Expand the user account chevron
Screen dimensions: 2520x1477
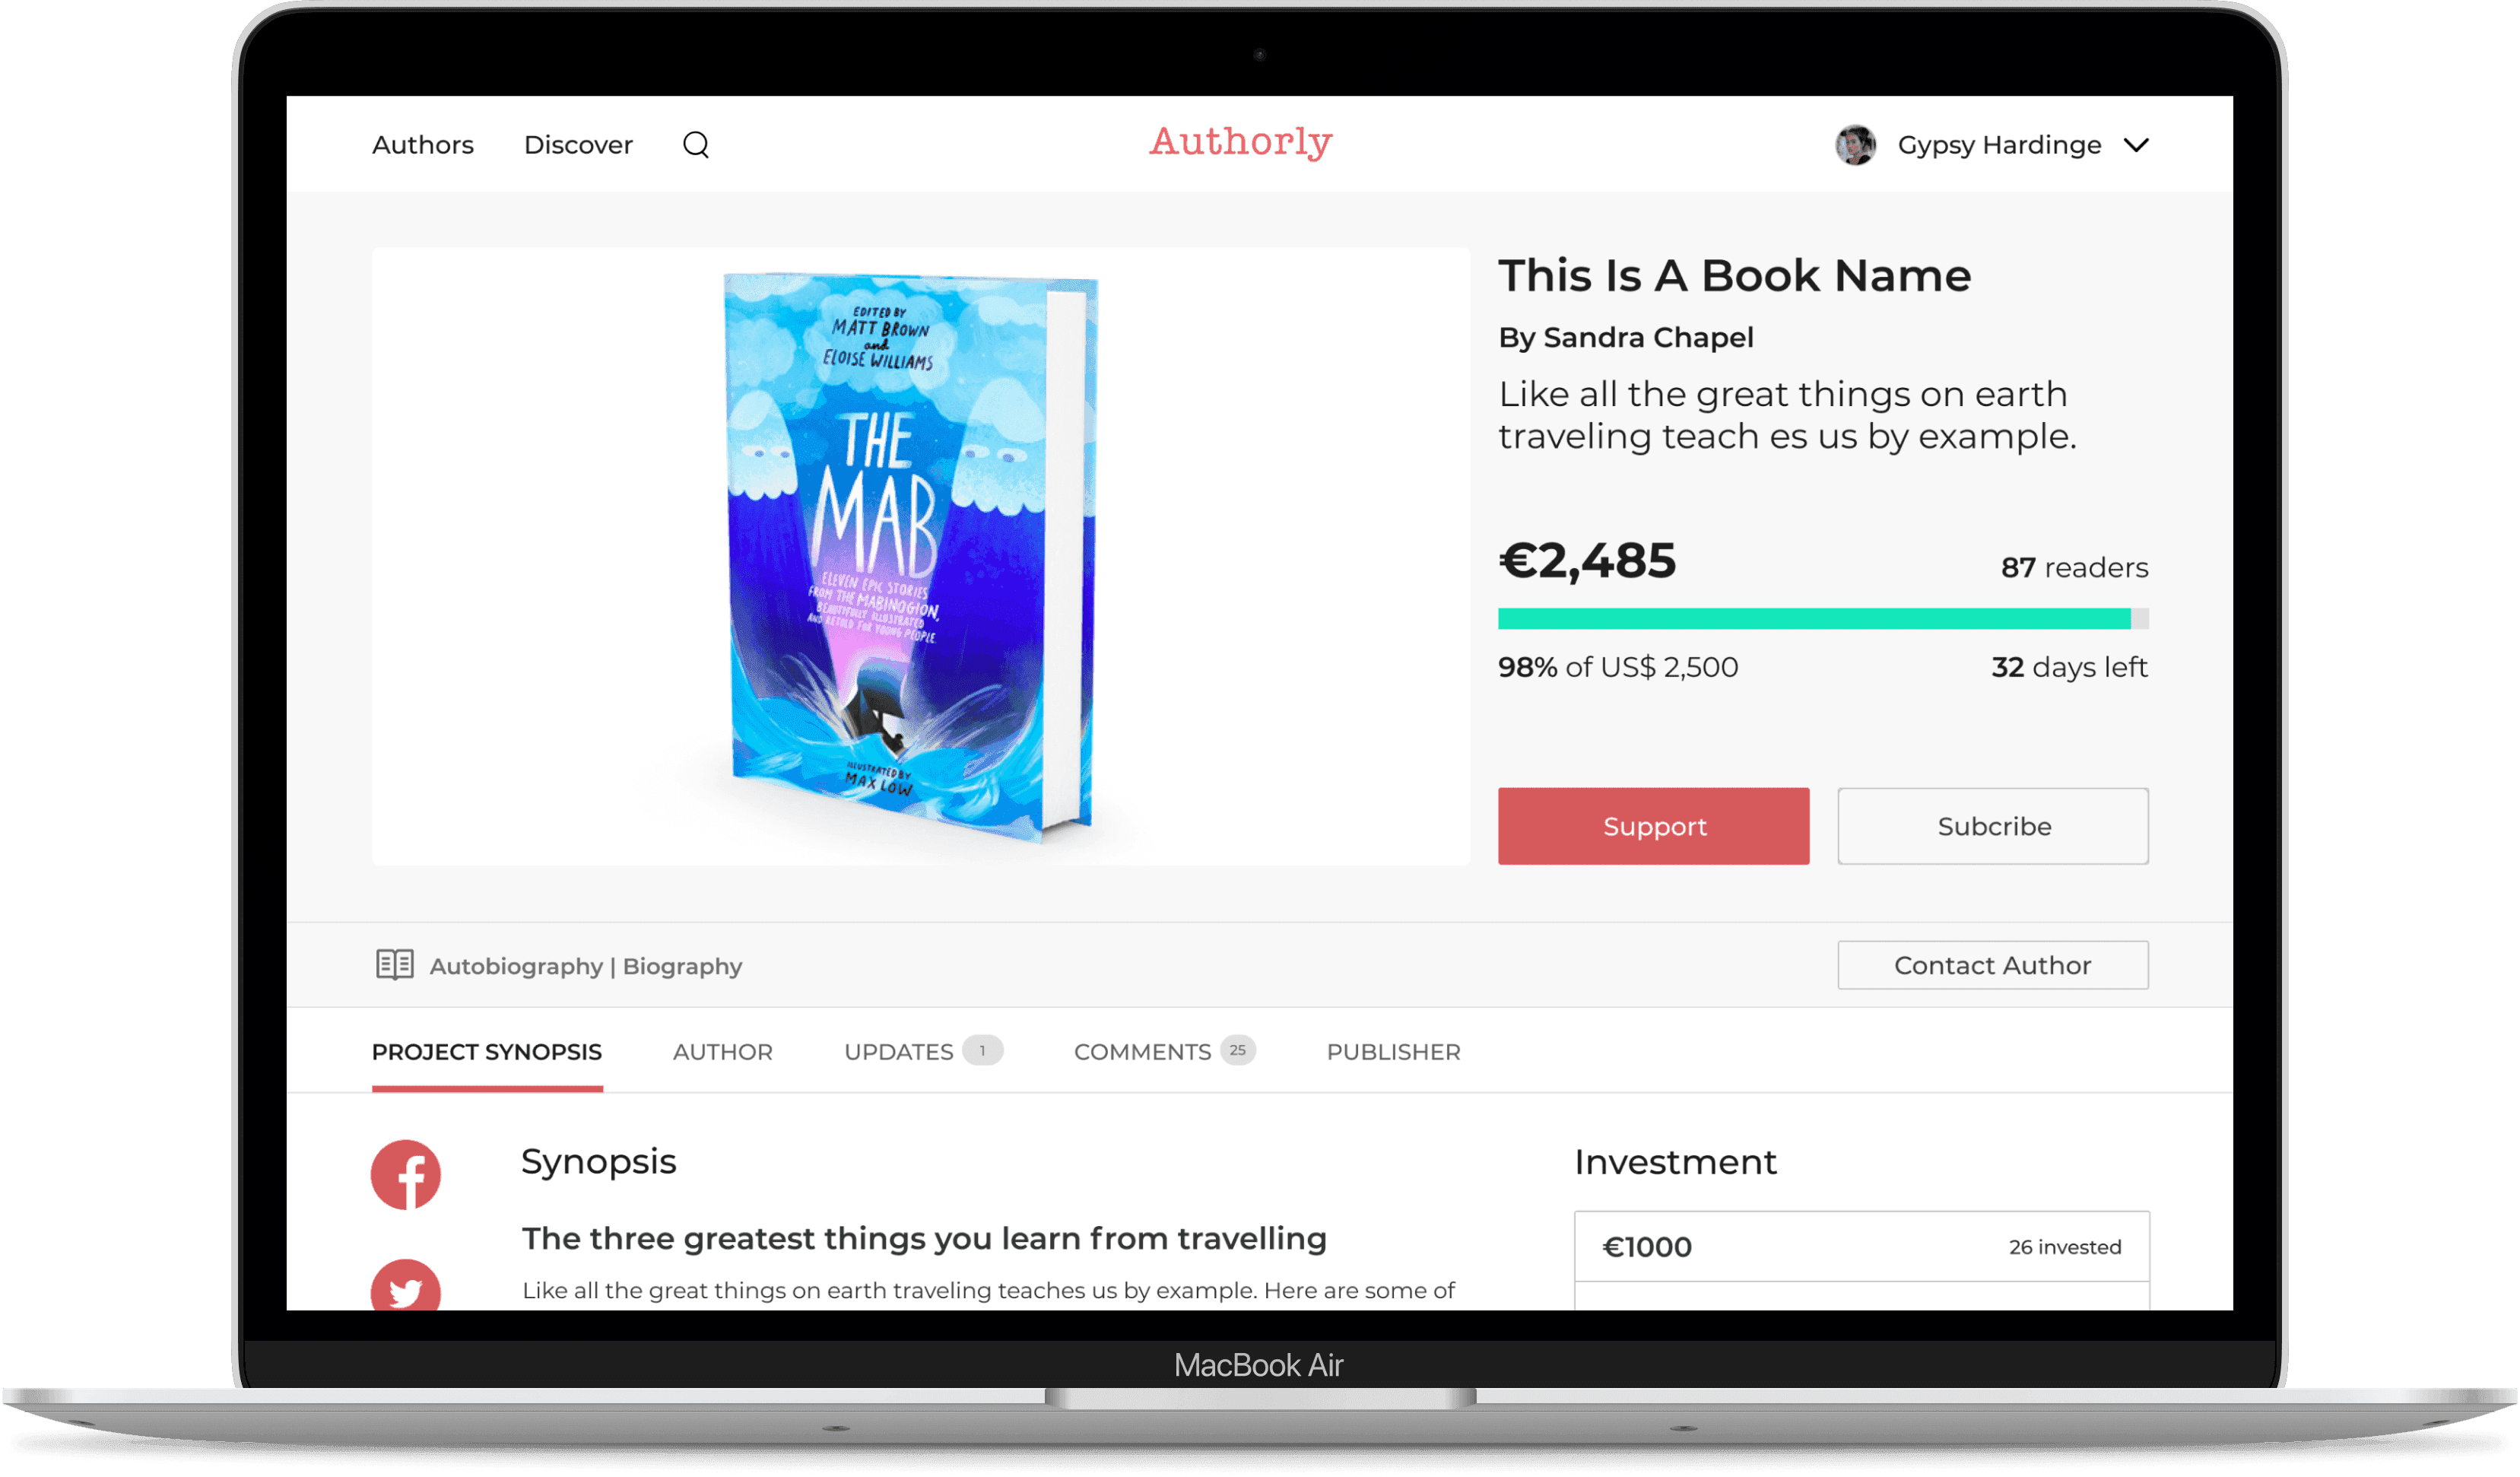(2136, 146)
